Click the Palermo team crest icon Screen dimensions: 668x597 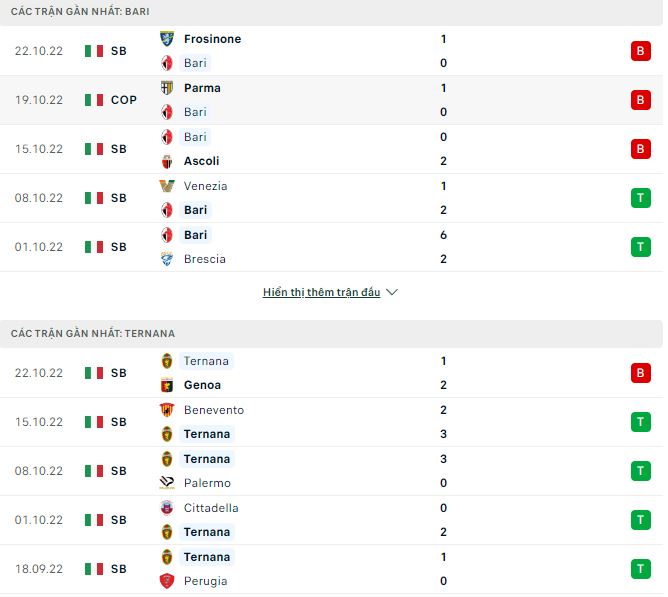click(167, 483)
